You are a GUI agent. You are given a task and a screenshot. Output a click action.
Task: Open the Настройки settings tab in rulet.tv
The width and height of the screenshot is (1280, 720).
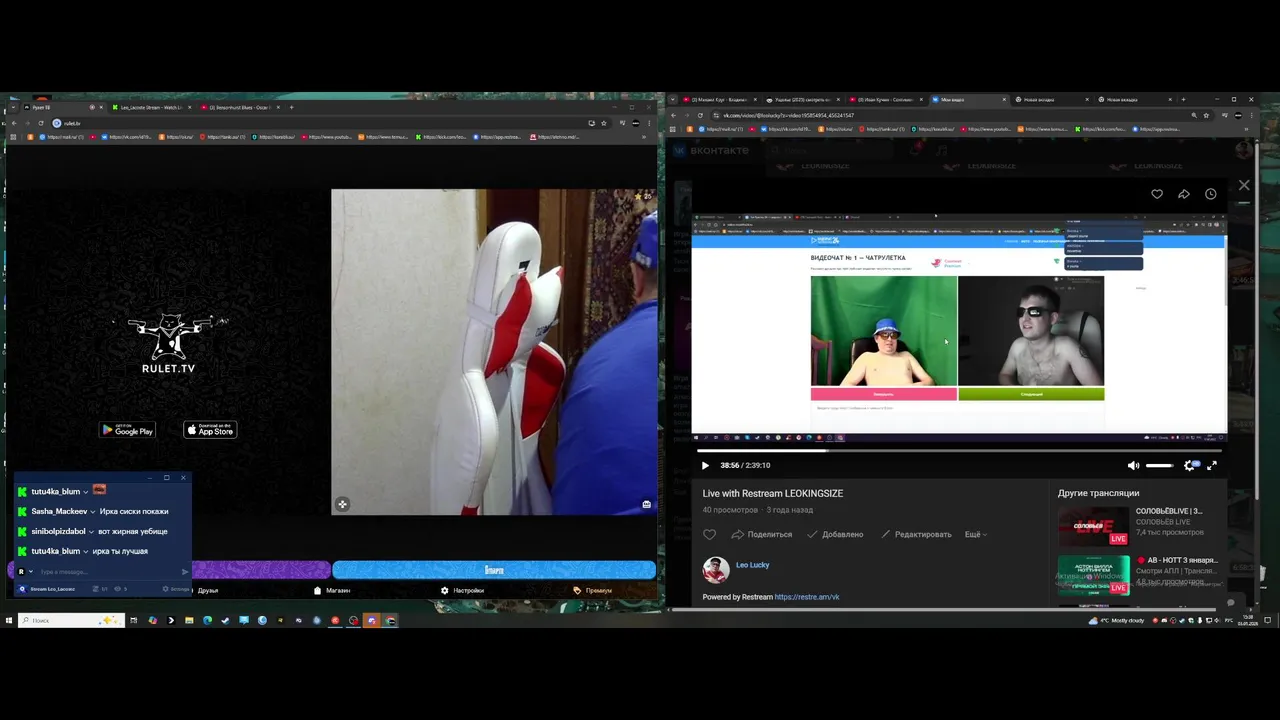(462, 590)
